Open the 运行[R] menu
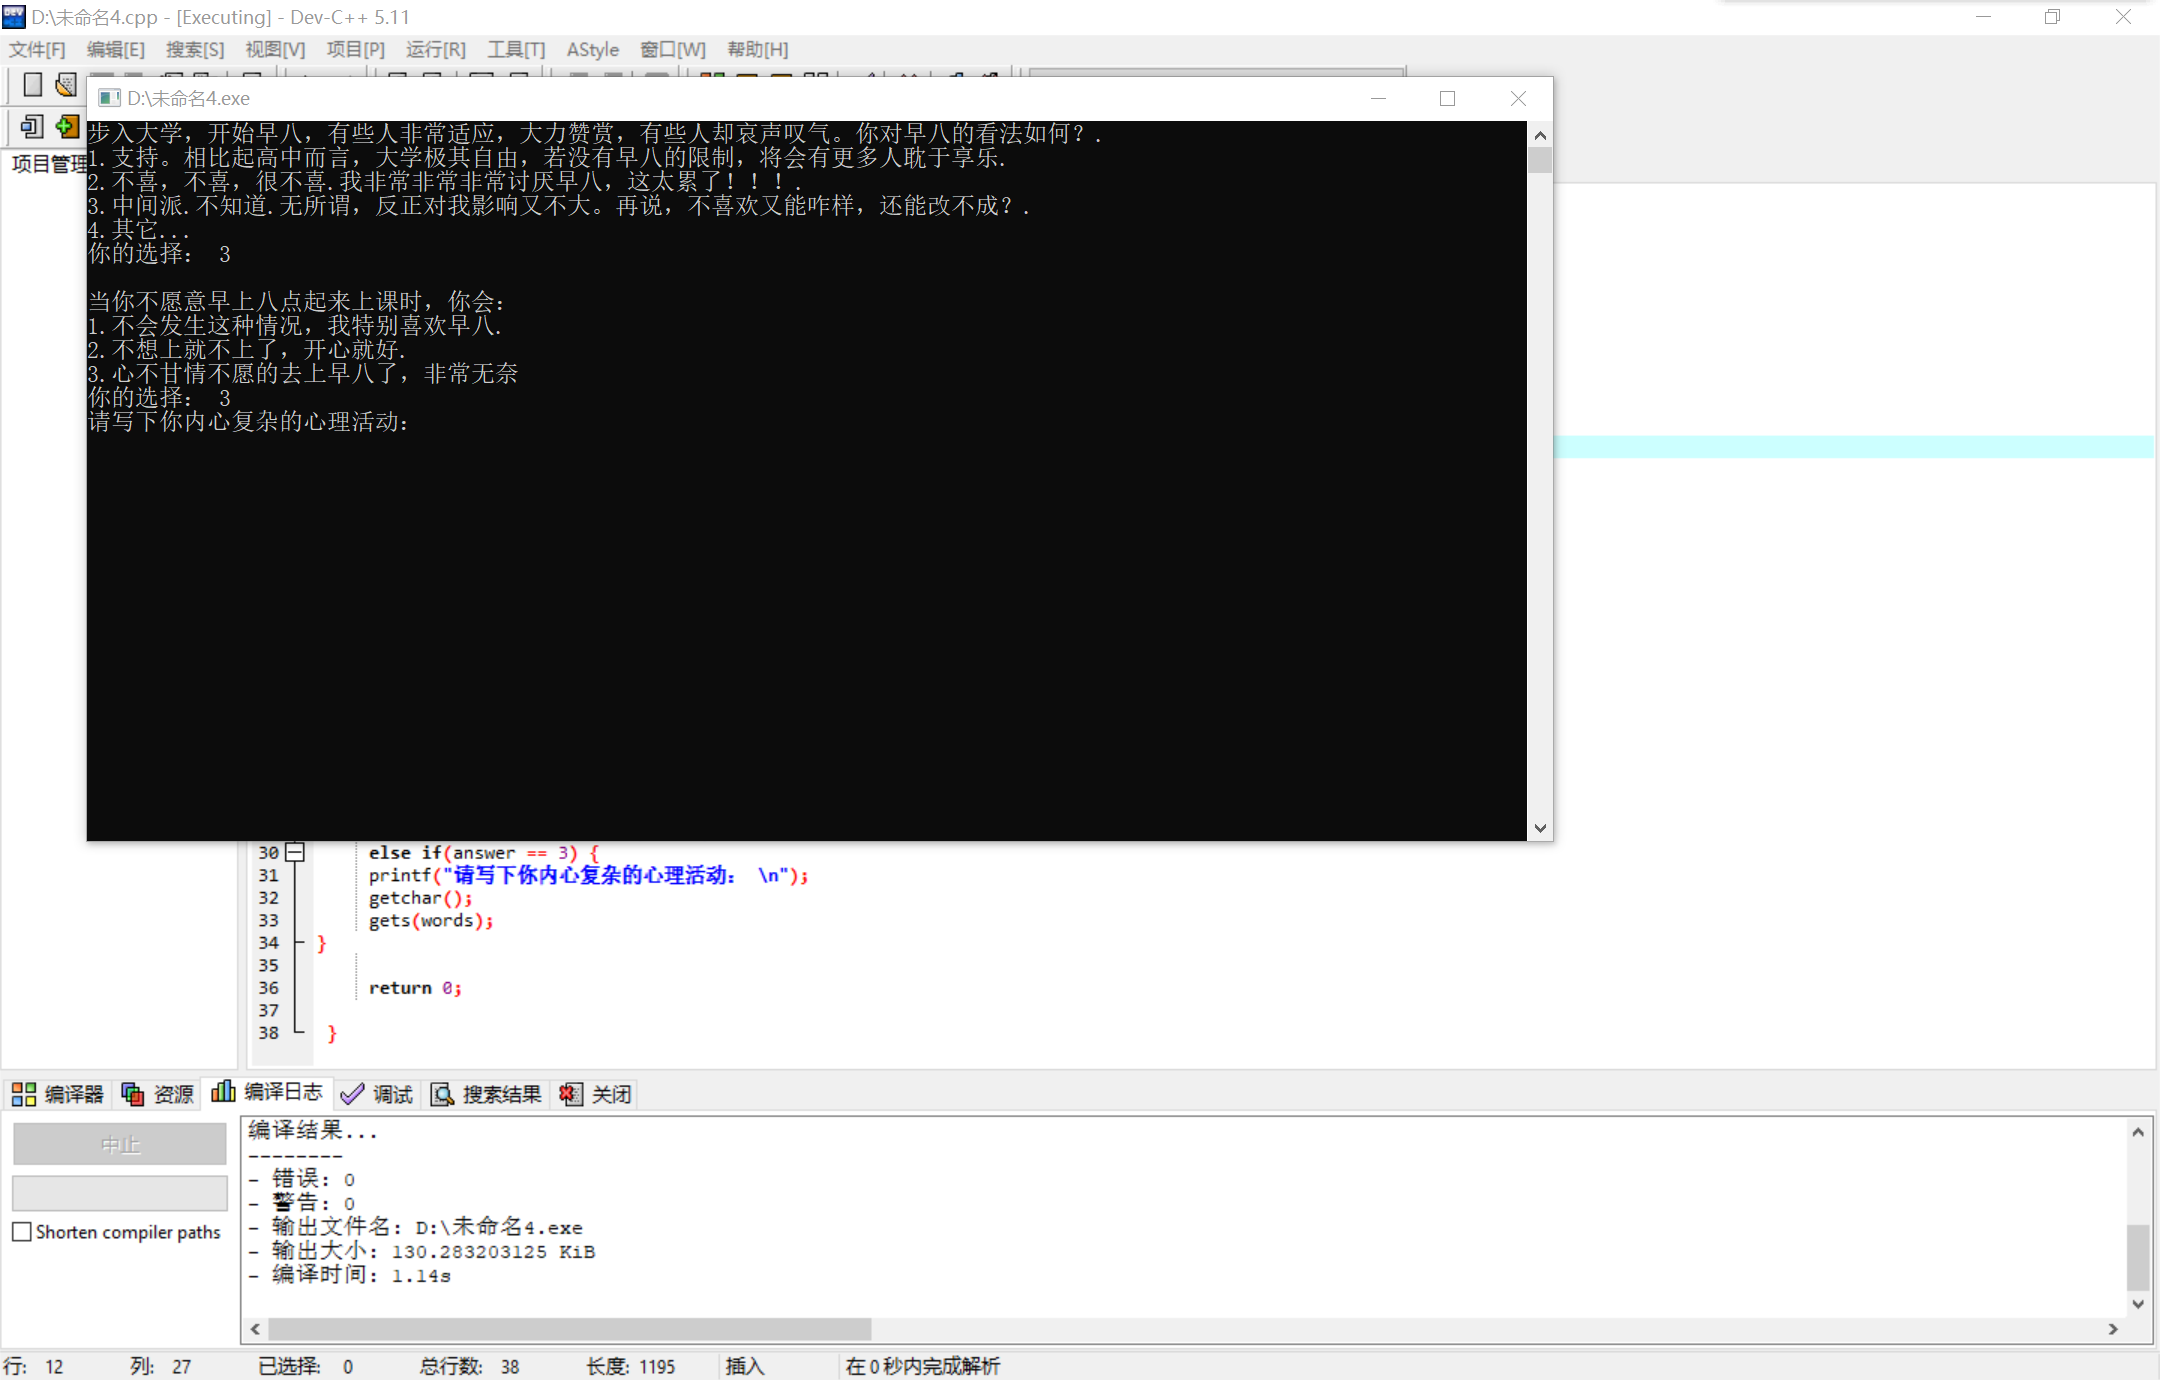Image resolution: width=2160 pixels, height=1380 pixels. tap(435, 49)
